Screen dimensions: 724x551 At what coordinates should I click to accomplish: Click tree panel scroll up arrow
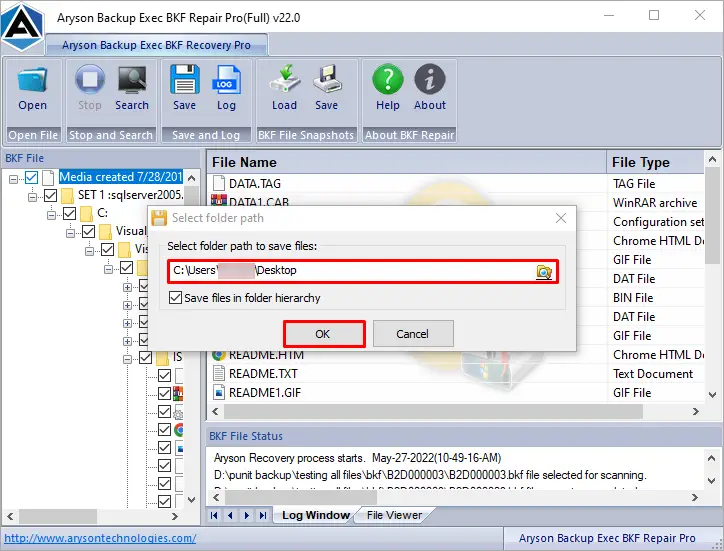[x=192, y=178]
